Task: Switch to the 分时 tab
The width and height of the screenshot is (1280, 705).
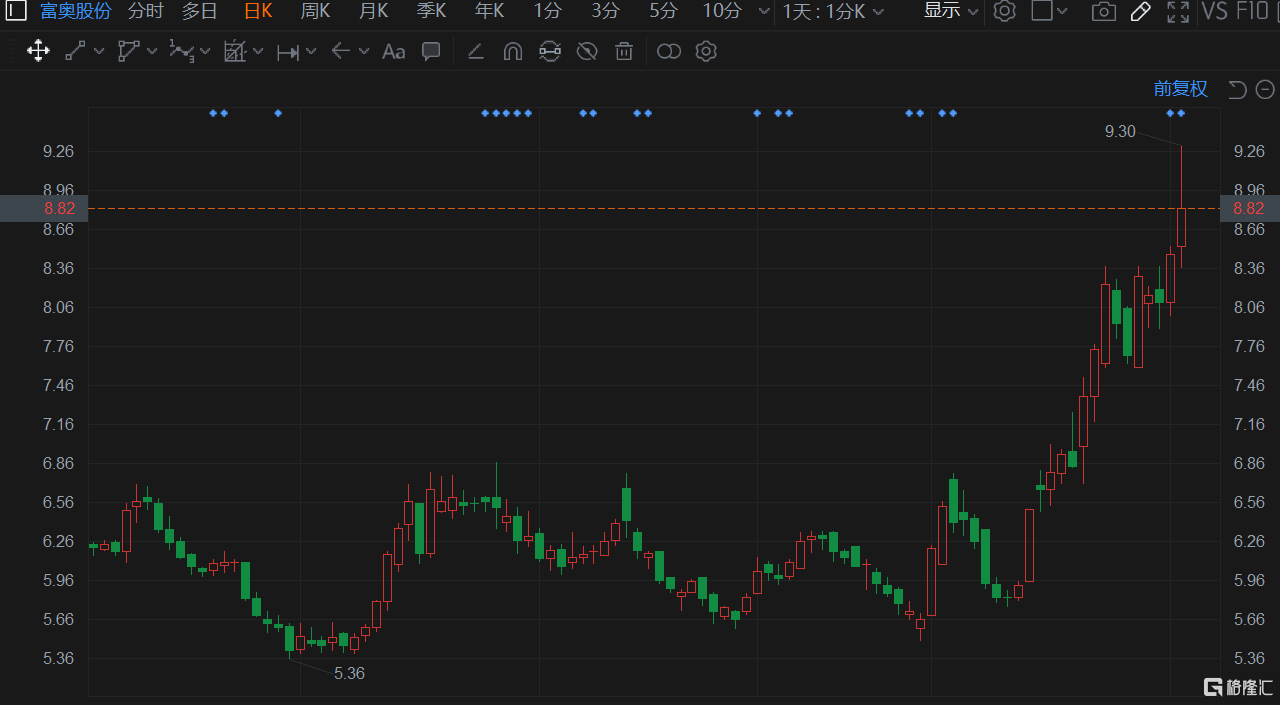Action: coord(146,11)
